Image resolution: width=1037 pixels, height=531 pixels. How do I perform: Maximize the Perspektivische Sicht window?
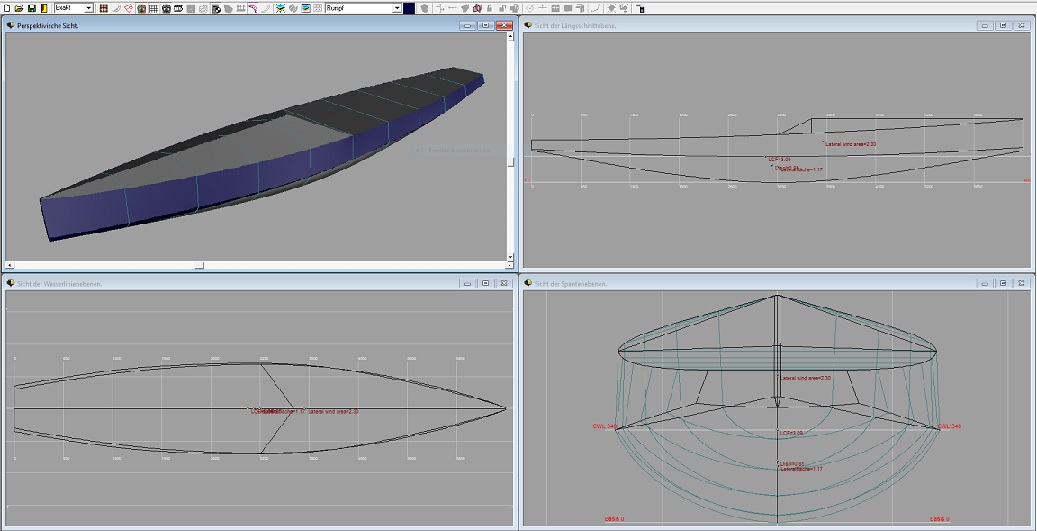click(484, 25)
